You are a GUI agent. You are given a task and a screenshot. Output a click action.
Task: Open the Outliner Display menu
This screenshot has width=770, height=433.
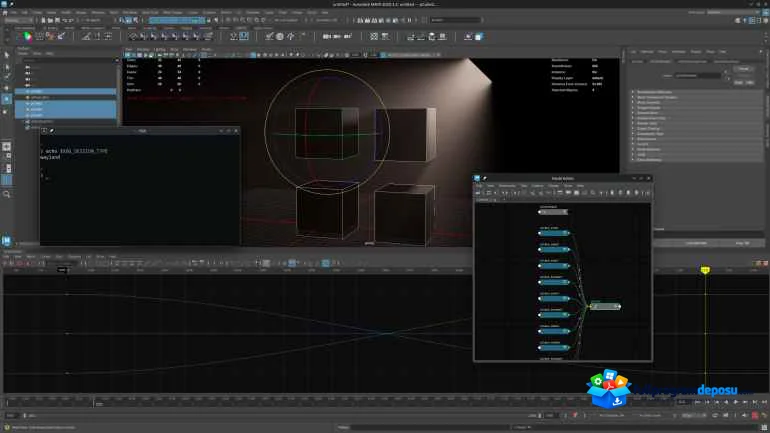24,53
